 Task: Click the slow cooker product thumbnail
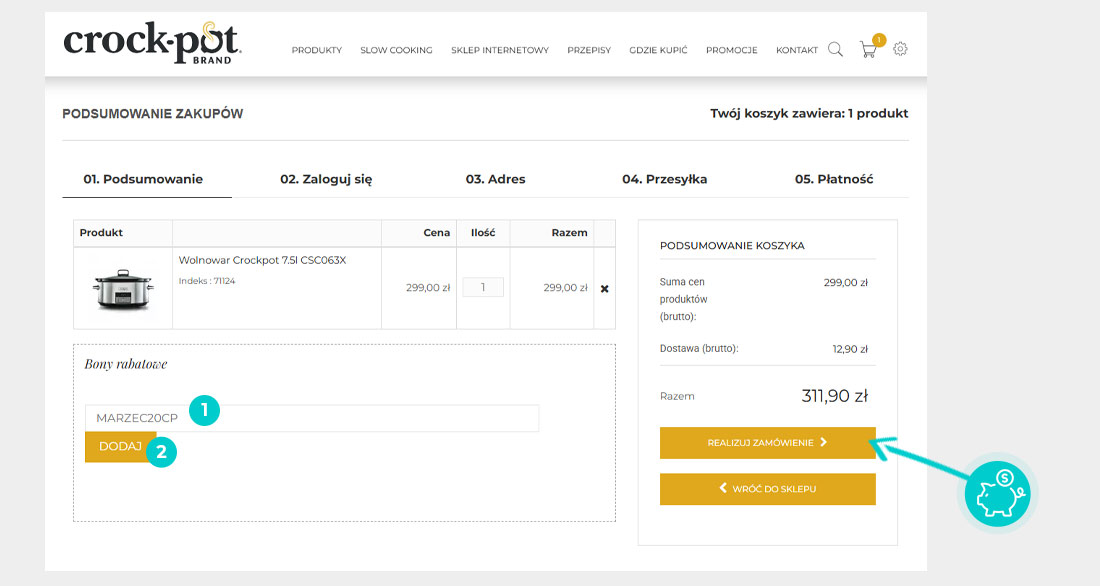coord(123,288)
